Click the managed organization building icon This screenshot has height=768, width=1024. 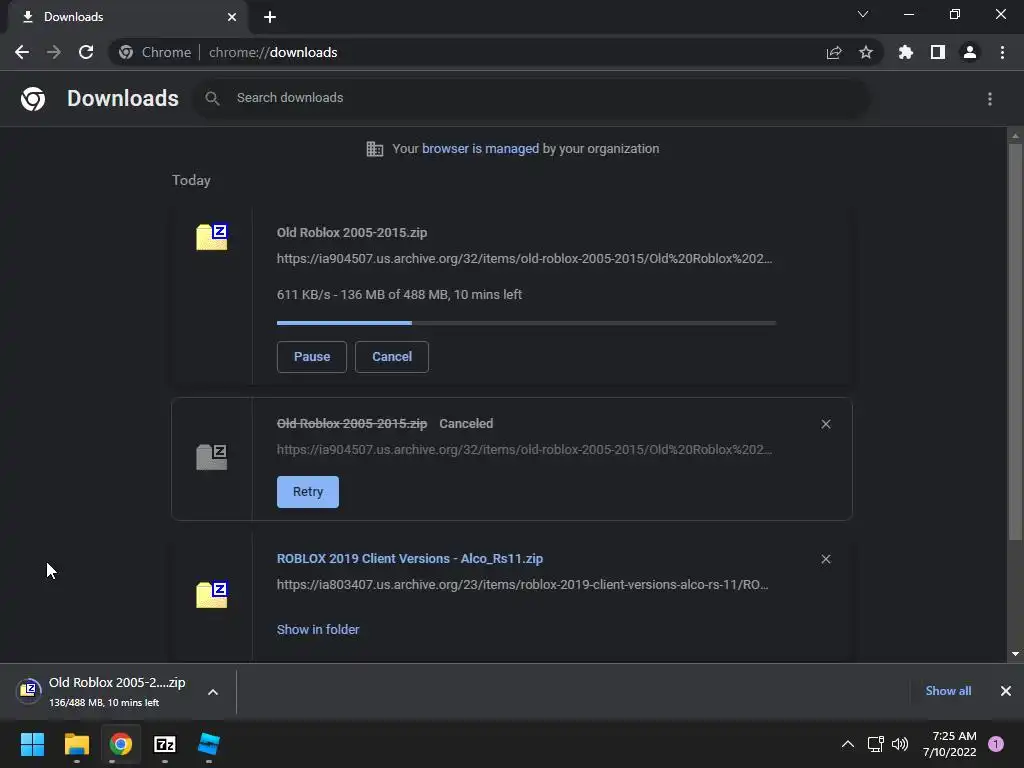pyautogui.click(x=375, y=149)
